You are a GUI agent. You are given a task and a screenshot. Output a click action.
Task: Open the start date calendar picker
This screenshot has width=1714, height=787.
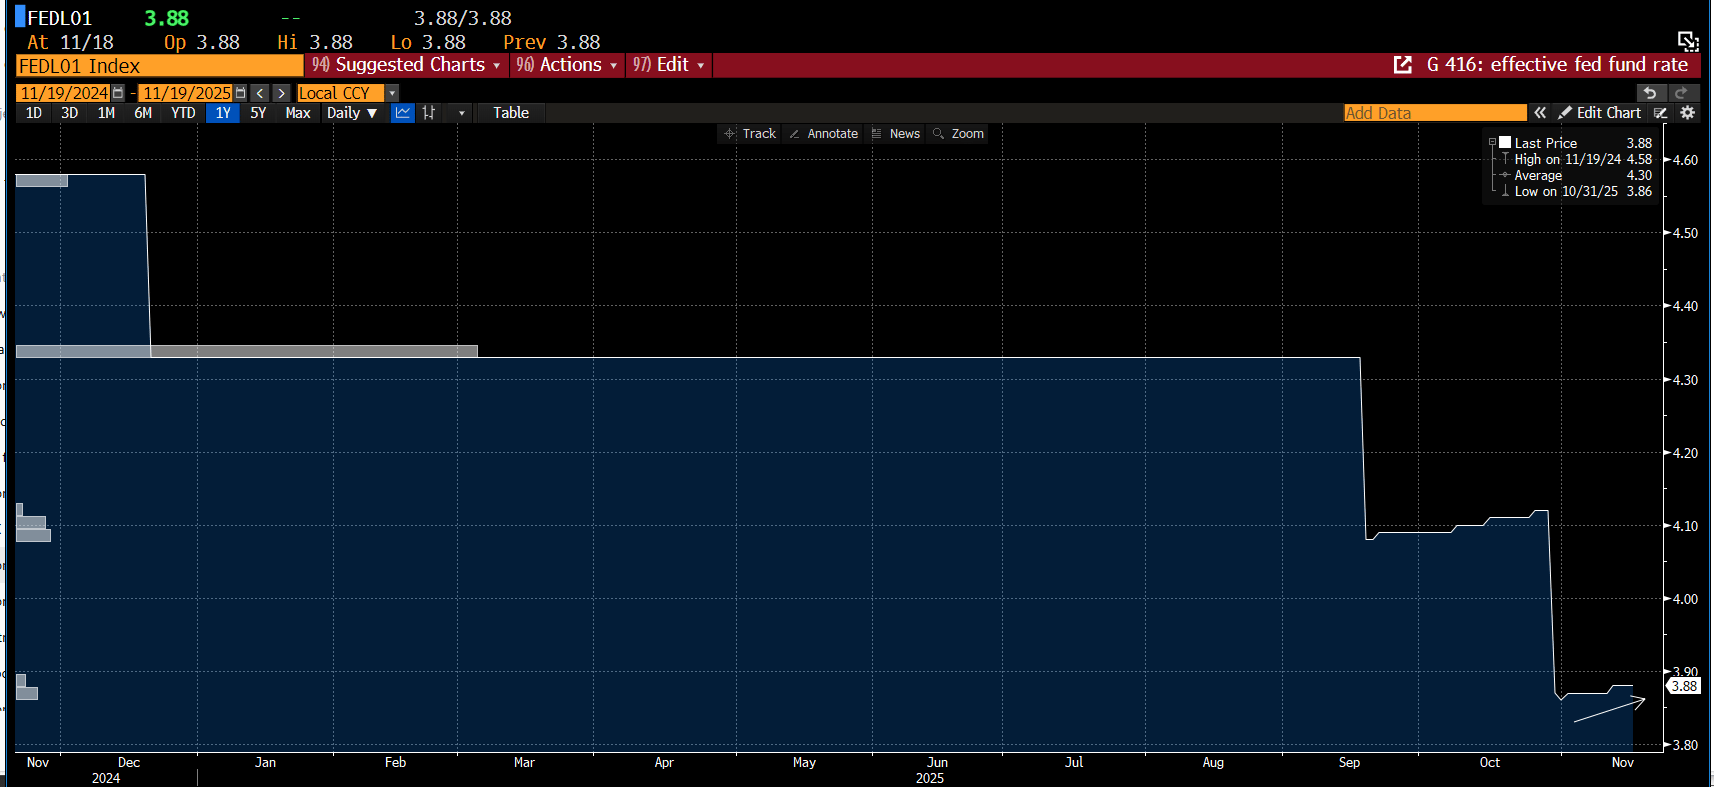pyautogui.click(x=118, y=93)
